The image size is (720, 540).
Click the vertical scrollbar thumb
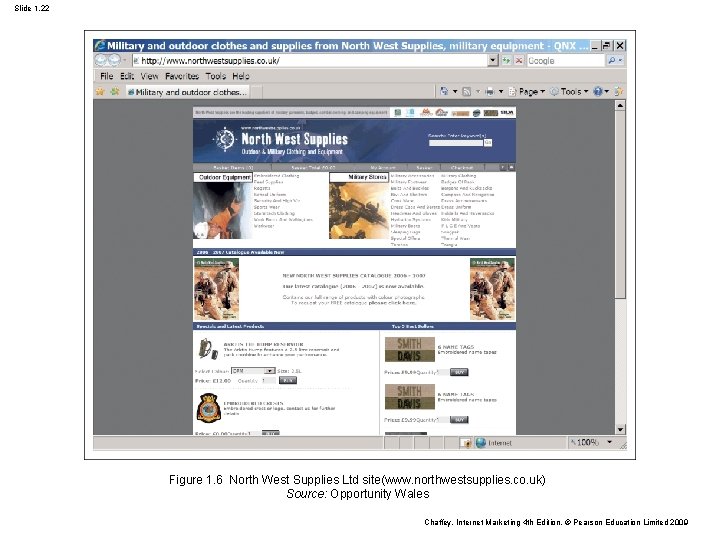click(x=620, y=205)
